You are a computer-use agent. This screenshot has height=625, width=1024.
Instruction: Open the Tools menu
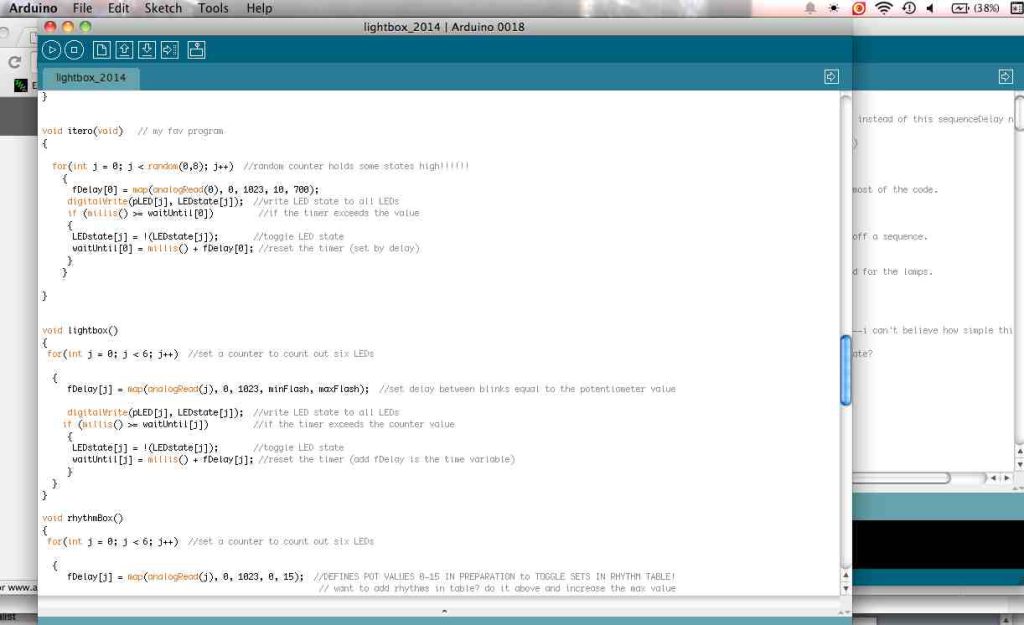[x=213, y=8]
